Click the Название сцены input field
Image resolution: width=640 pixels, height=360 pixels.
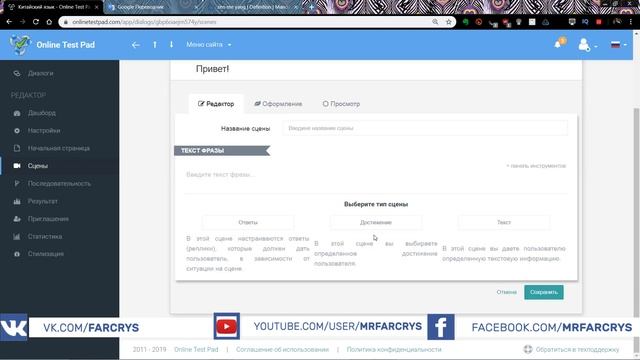click(x=424, y=128)
